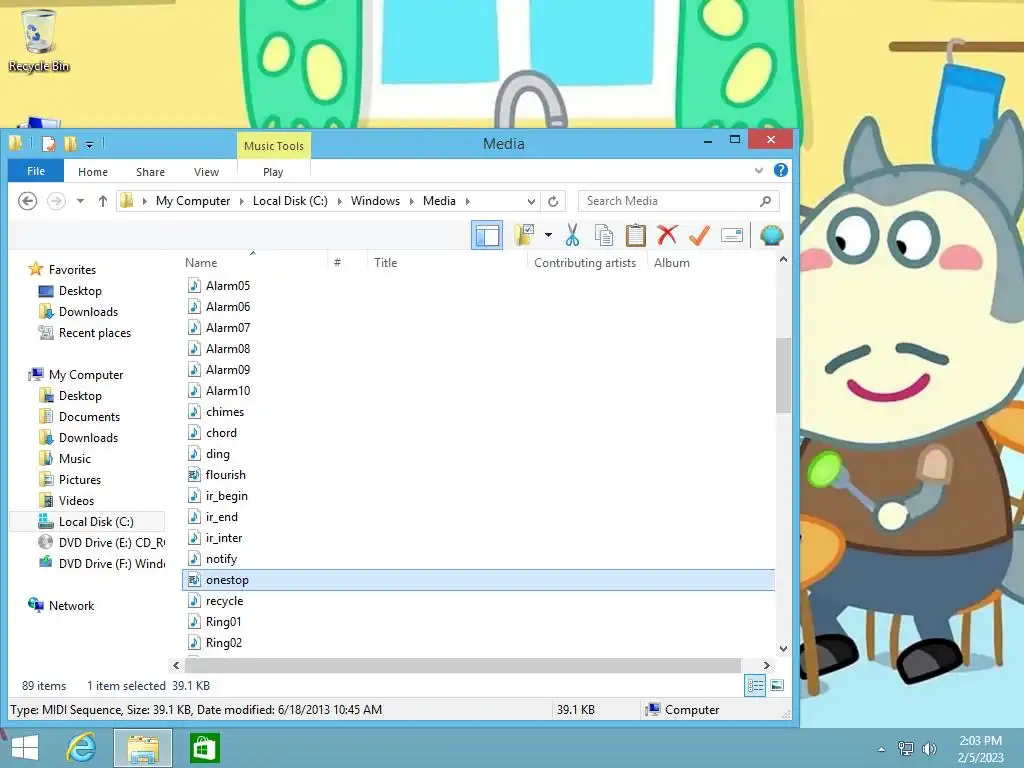This screenshot has width=1024, height=768.
Task: Sort by Contributing artists column
Action: [x=585, y=263]
